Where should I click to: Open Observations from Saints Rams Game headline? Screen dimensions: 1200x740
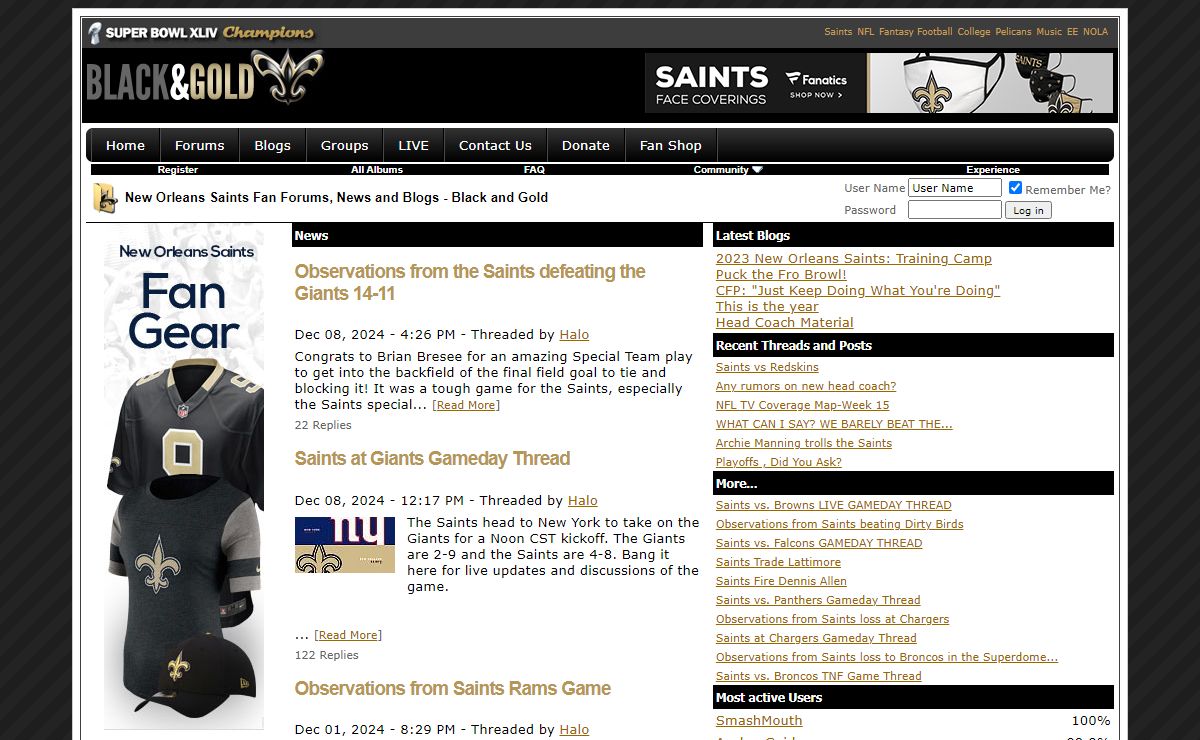click(452, 689)
